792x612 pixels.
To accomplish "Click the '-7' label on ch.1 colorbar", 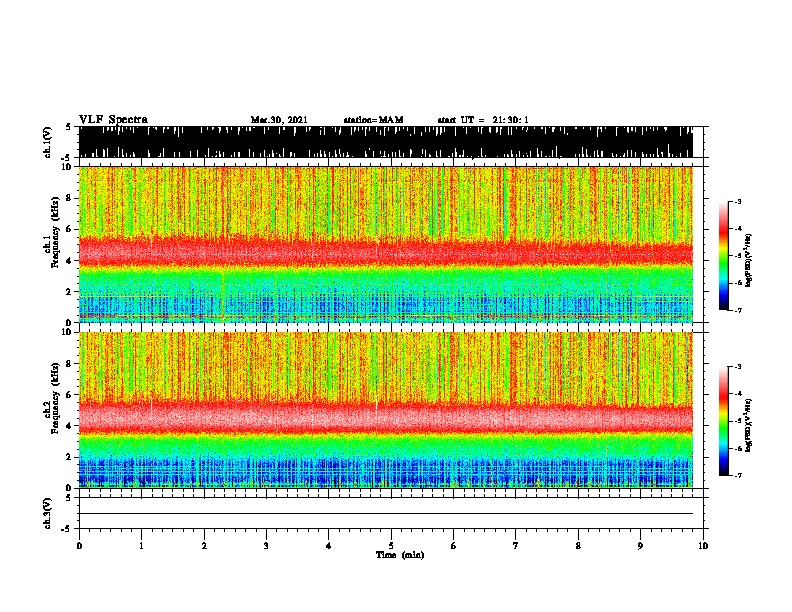I will pyautogui.click(x=737, y=310).
